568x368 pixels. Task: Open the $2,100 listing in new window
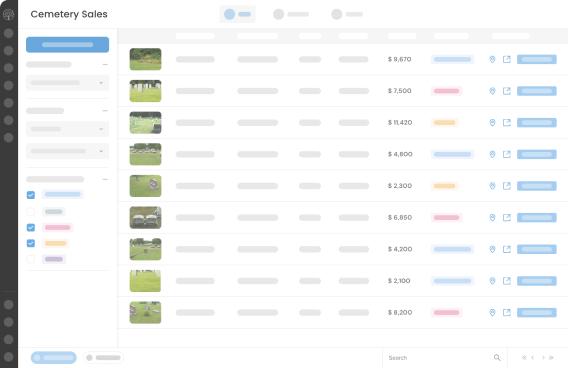click(506, 281)
